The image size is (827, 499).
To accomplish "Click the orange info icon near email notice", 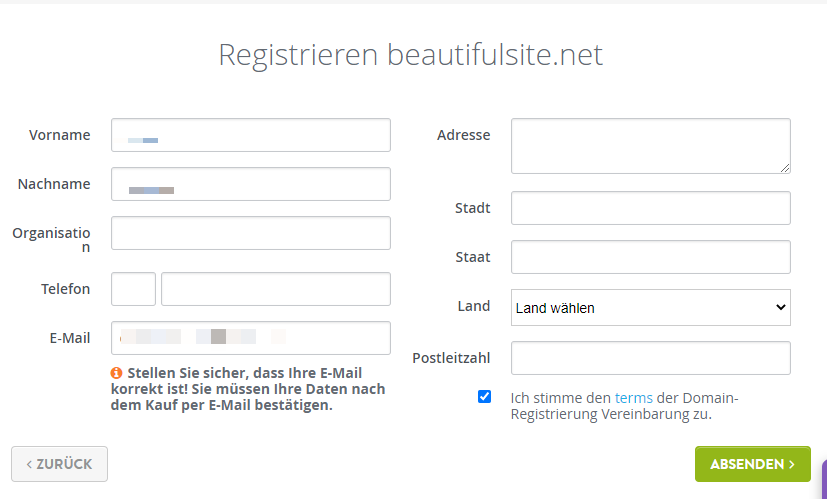I will [x=116, y=373].
